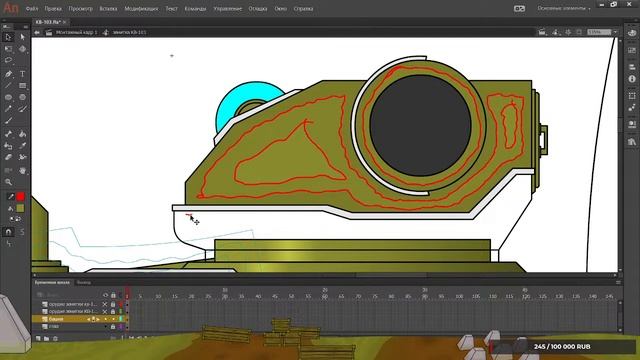Create a new layer in timeline

click(x=38, y=338)
